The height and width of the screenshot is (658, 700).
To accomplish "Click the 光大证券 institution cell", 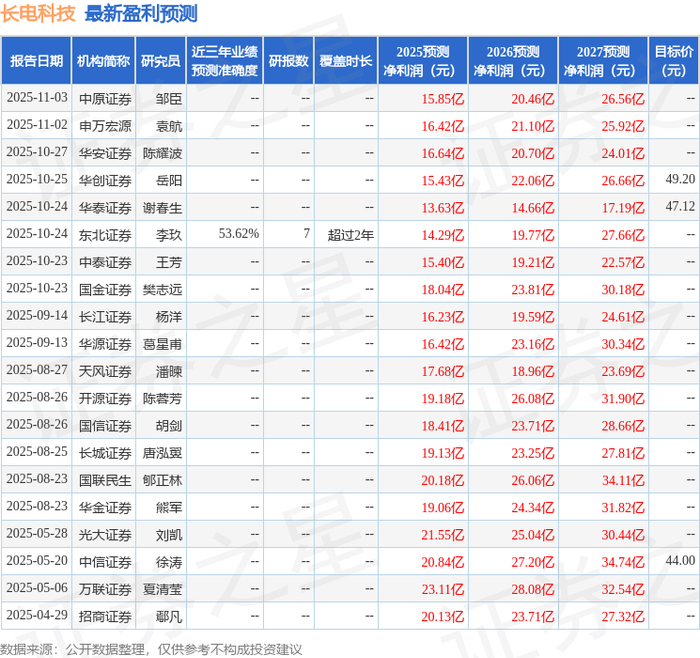I will point(105,534).
